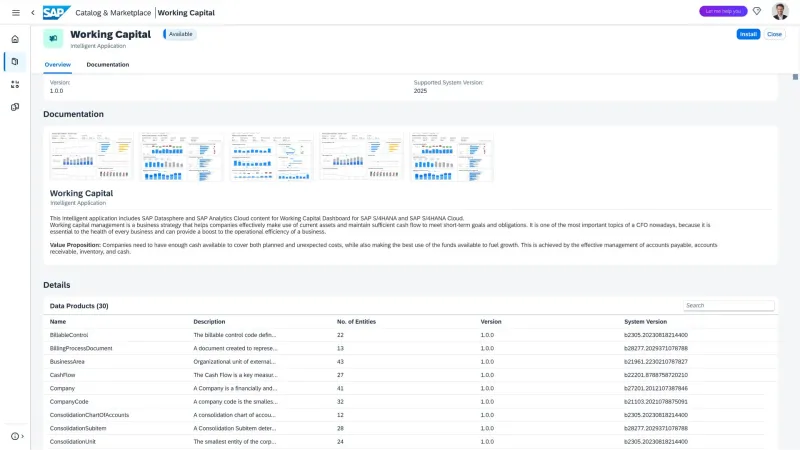Click the Available status badge
Viewport: 800px width, 450px height.
(x=180, y=34)
